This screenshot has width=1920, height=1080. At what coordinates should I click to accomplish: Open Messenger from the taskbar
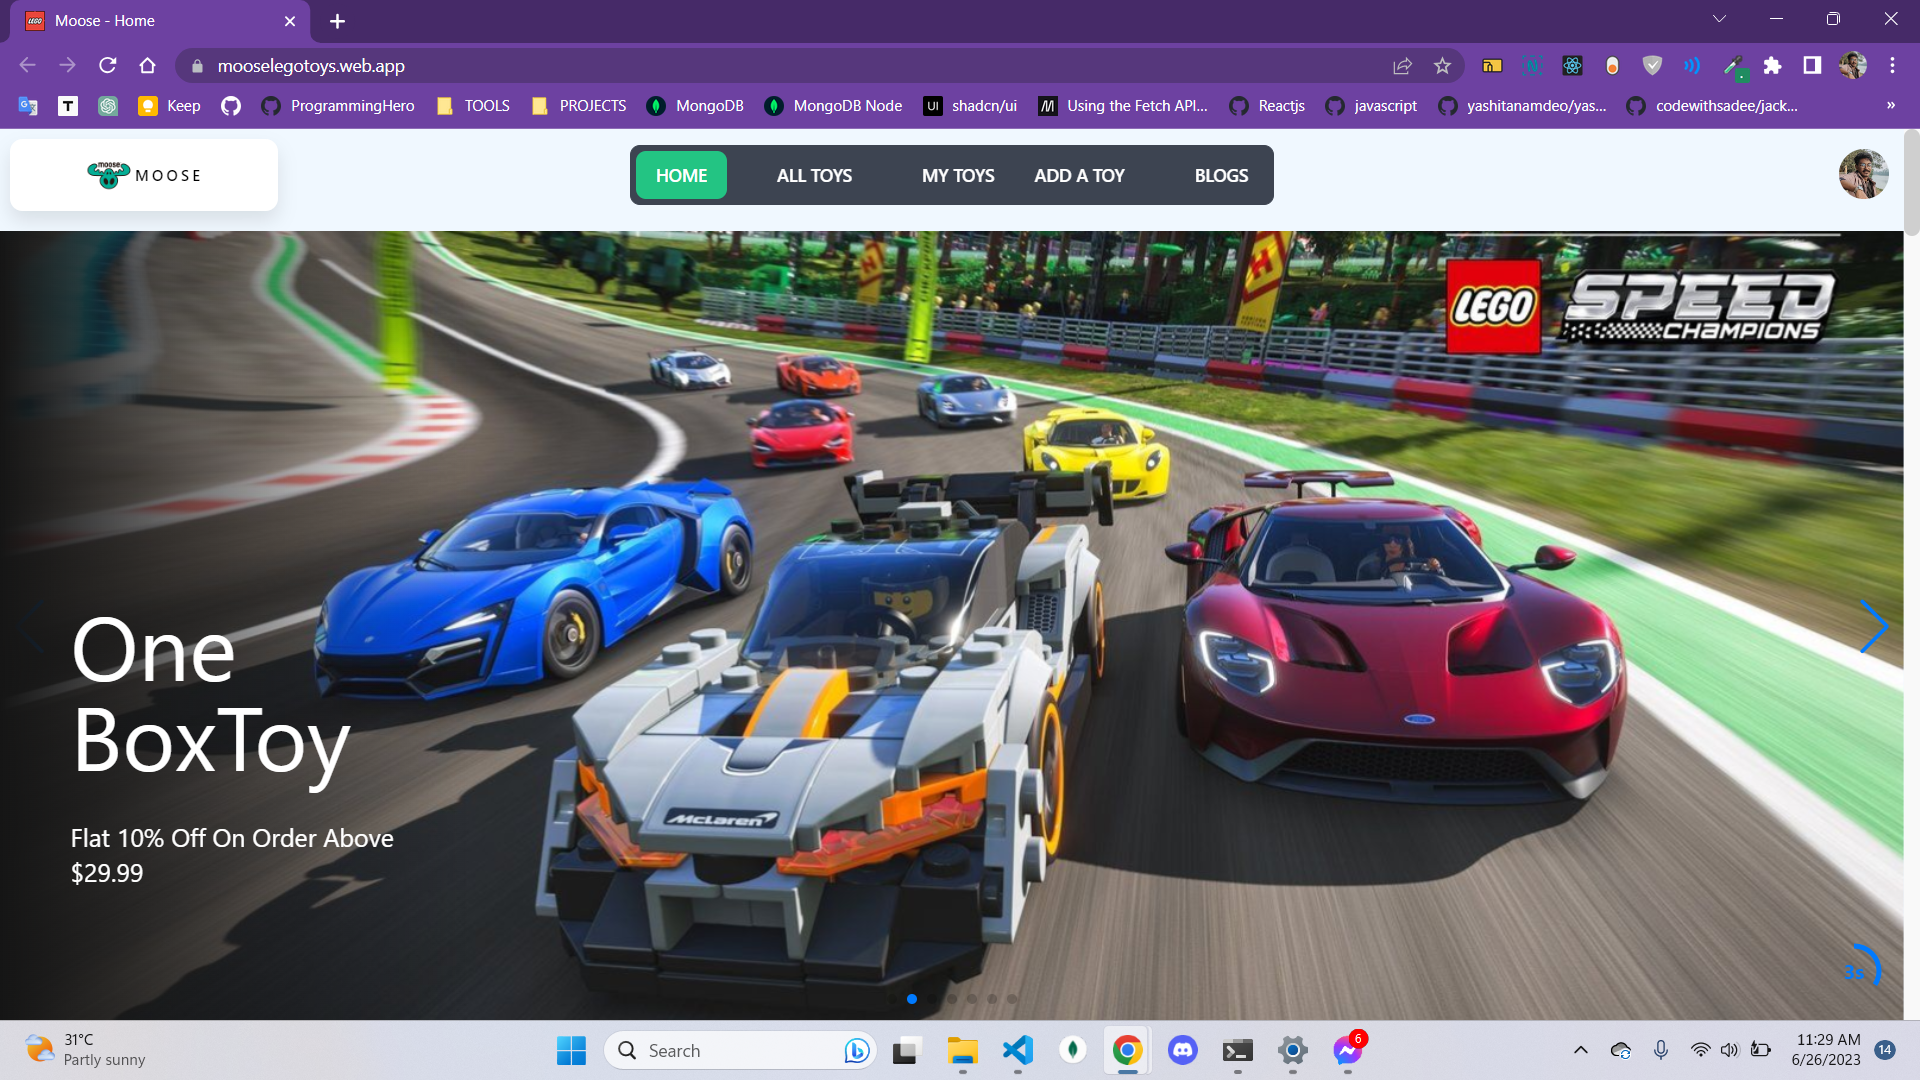tap(1348, 1050)
